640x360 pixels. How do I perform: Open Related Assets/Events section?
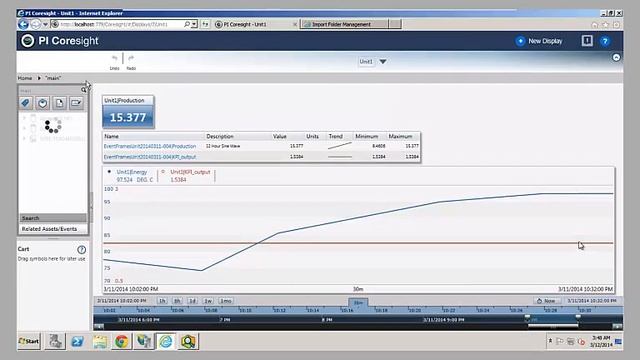pyautogui.click(x=53, y=229)
